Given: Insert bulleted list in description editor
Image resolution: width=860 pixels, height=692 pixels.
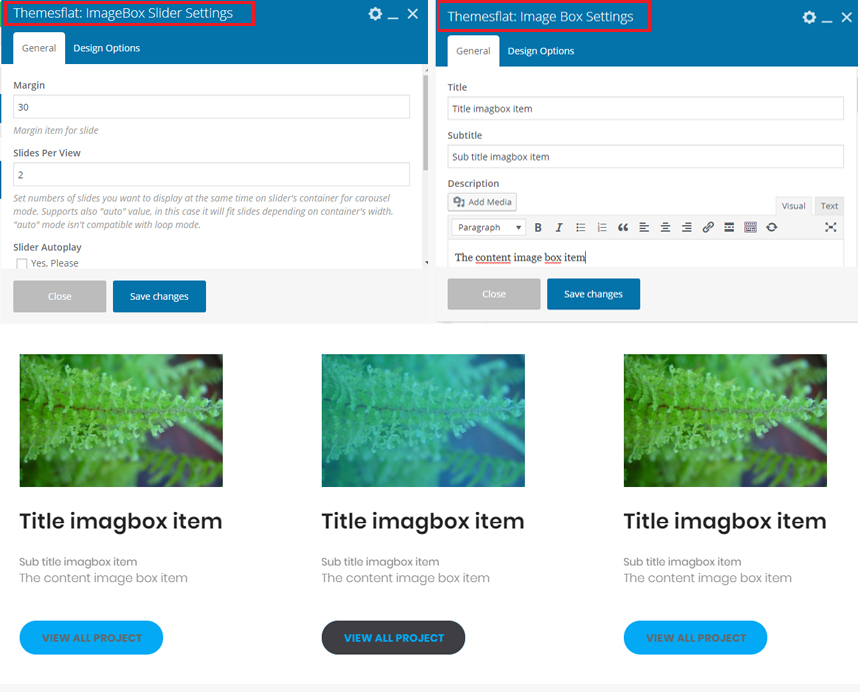Looking at the screenshot, I should coord(580,228).
